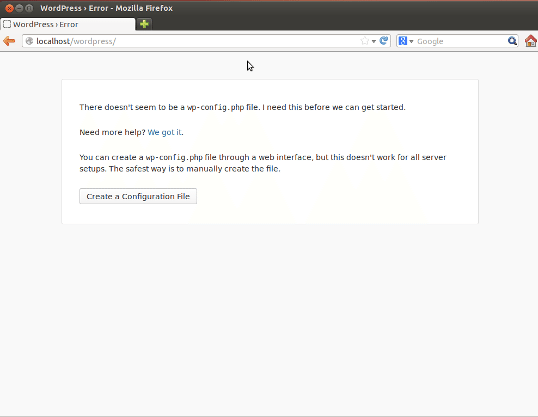The image size is (538, 417).
Task: Focus the localhost/wordpress/ address field
Action: [x=197, y=41]
